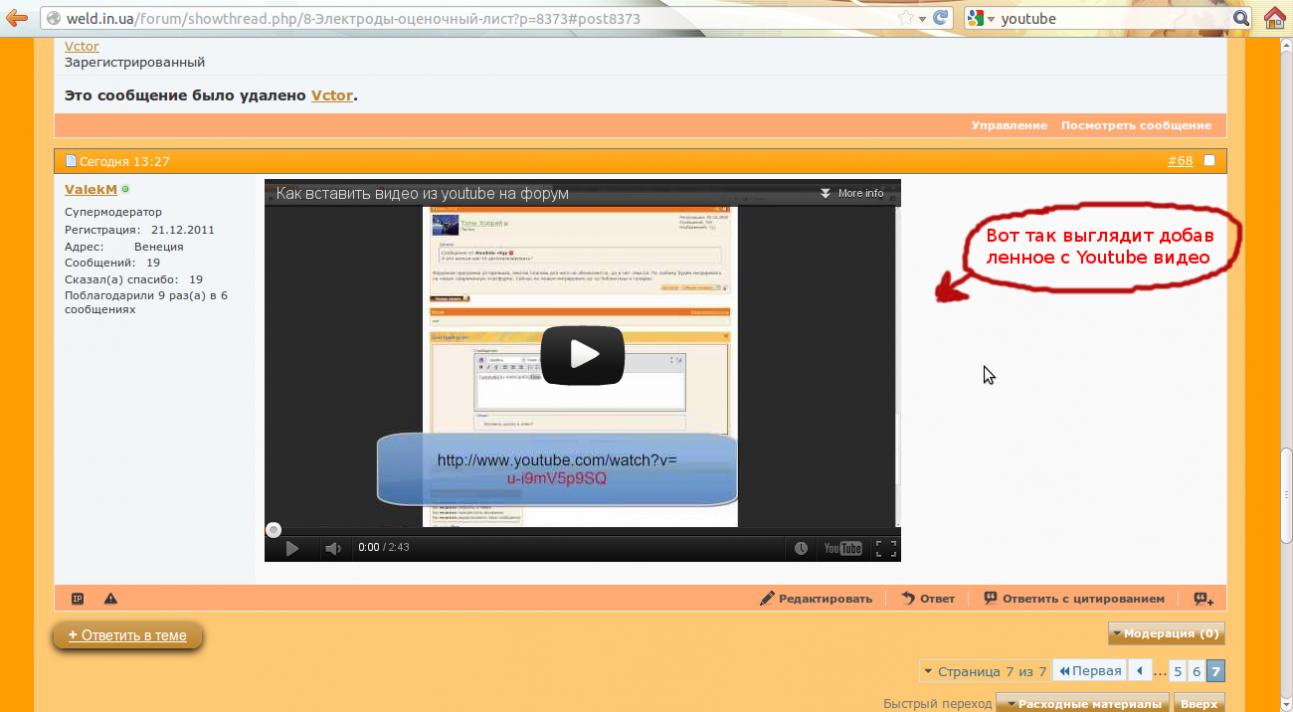Viewport: 1293px width, 712px height.
Task: View poster's IP address icon
Action: pos(78,599)
